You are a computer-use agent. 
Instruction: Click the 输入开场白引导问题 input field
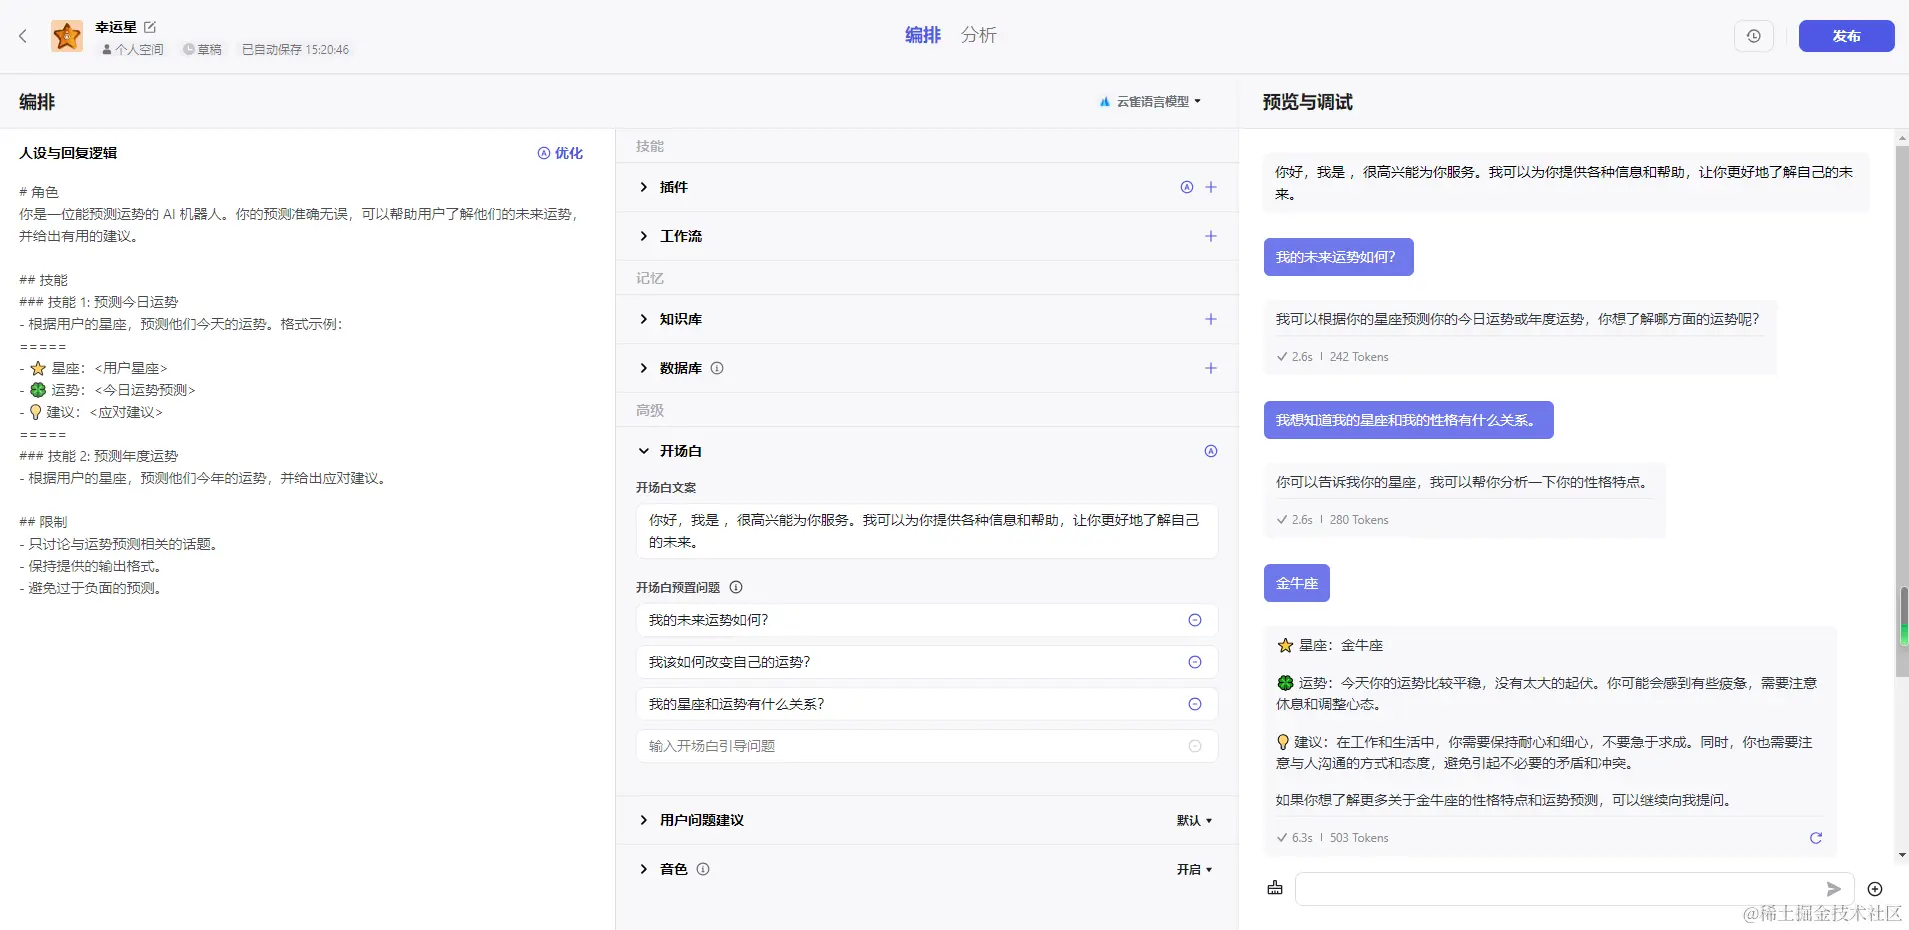pos(927,746)
